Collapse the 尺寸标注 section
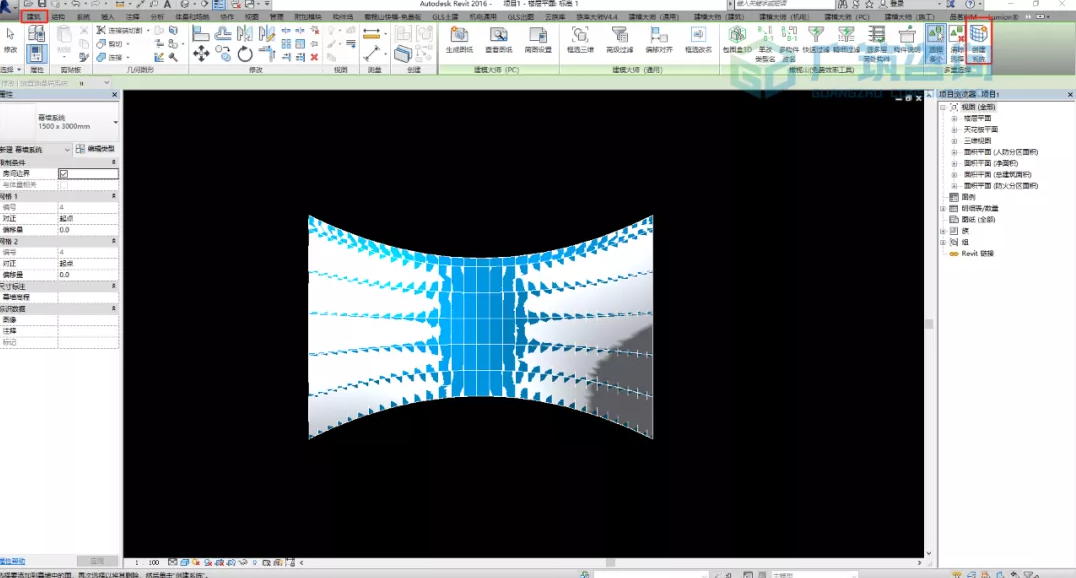Viewport: 1076px width, 578px height. [x=113, y=286]
